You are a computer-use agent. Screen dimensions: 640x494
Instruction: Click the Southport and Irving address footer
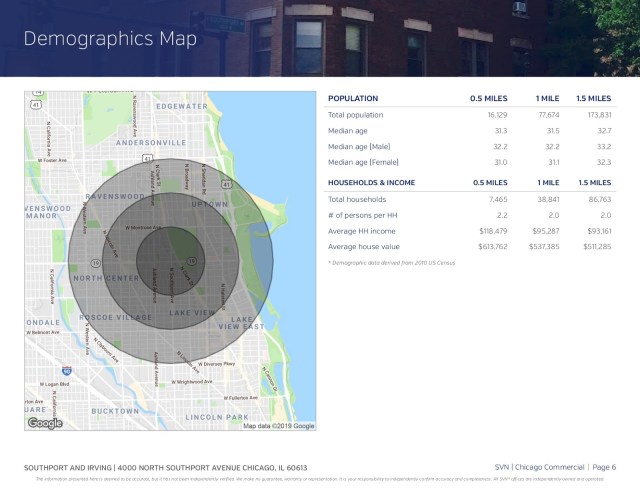pos(165,467)
